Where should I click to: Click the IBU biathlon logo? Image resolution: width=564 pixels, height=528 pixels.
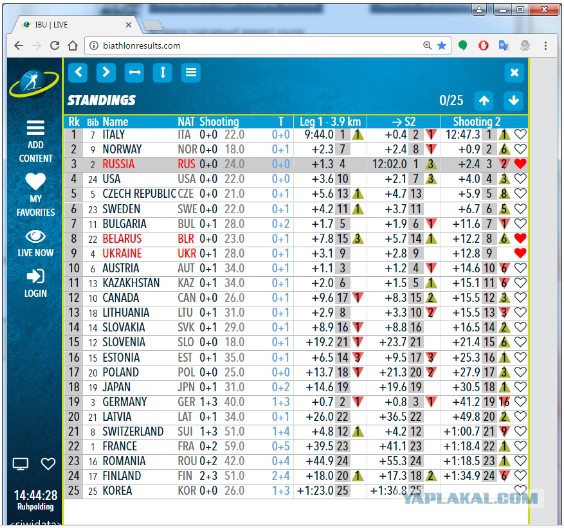pyautogui.click(x=34, y=83)
